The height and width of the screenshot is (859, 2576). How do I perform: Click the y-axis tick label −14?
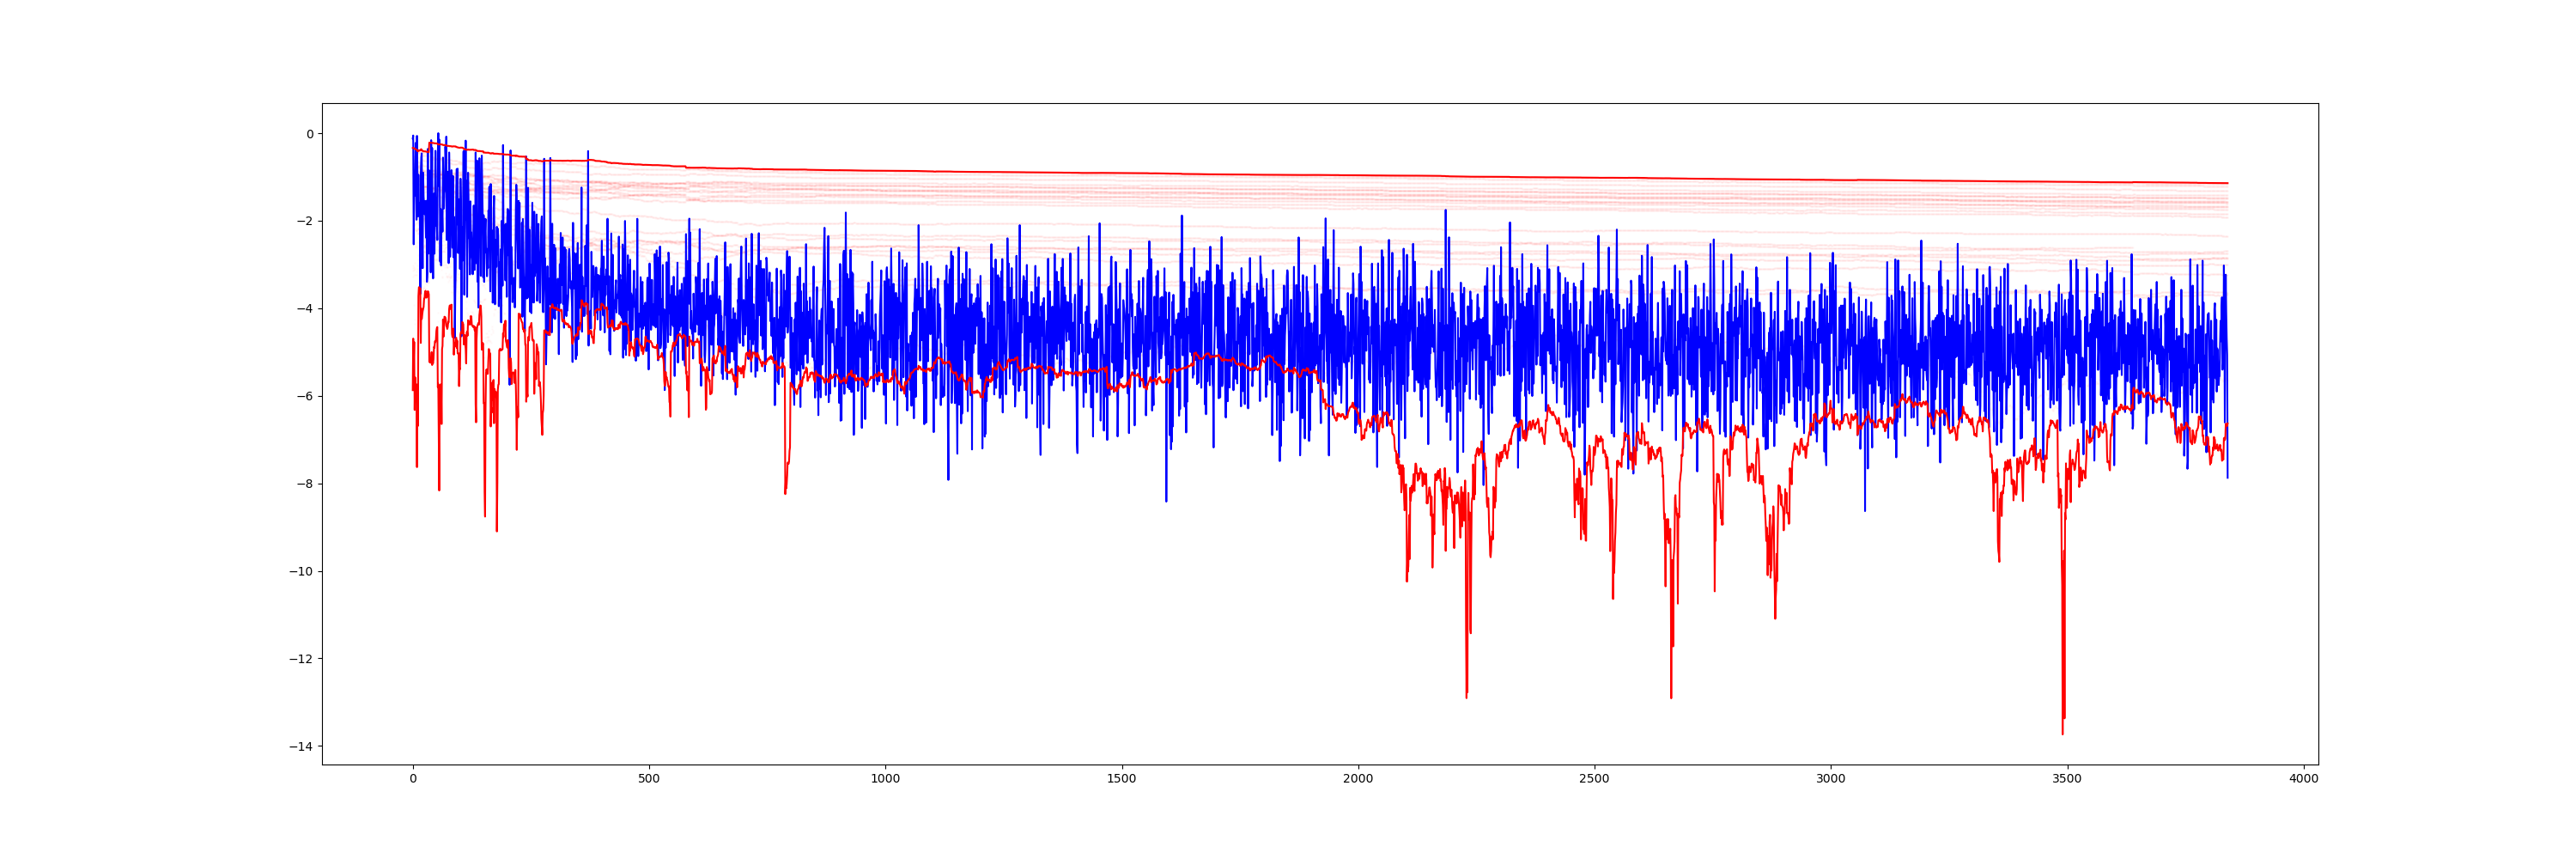pyautogui.click(x=301, y=747)
